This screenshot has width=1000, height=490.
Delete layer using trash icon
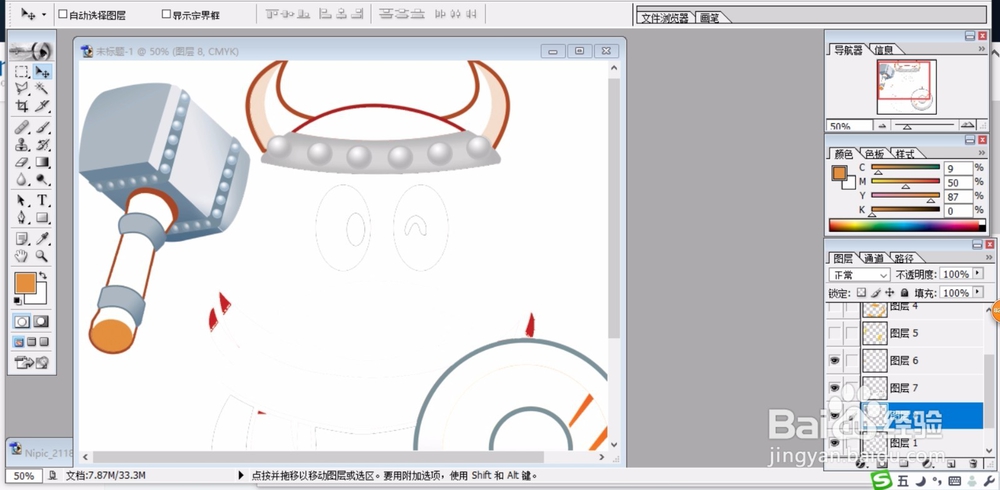973,463
